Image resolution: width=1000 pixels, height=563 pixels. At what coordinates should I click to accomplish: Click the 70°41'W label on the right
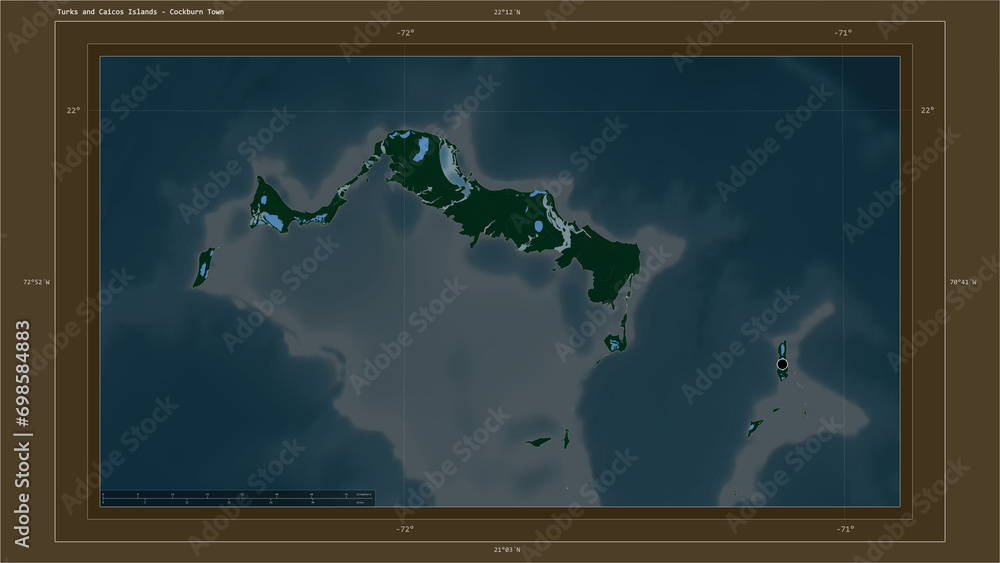(x=962, y=282)
